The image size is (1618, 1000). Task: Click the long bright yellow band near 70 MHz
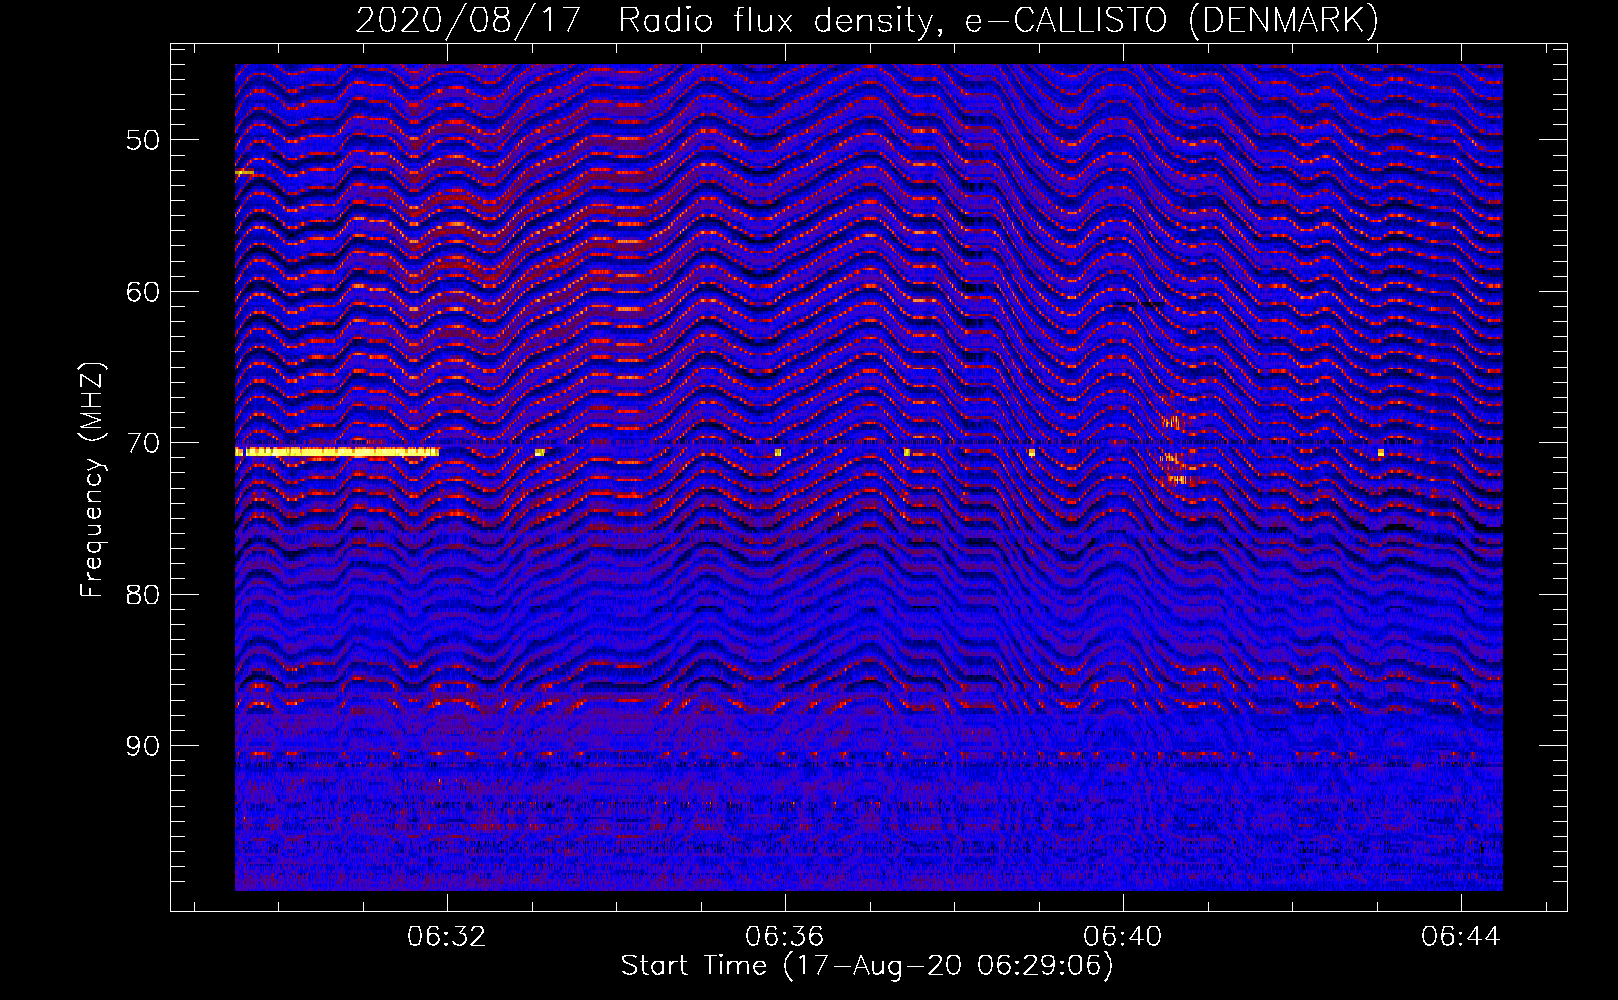pos(337,452)
